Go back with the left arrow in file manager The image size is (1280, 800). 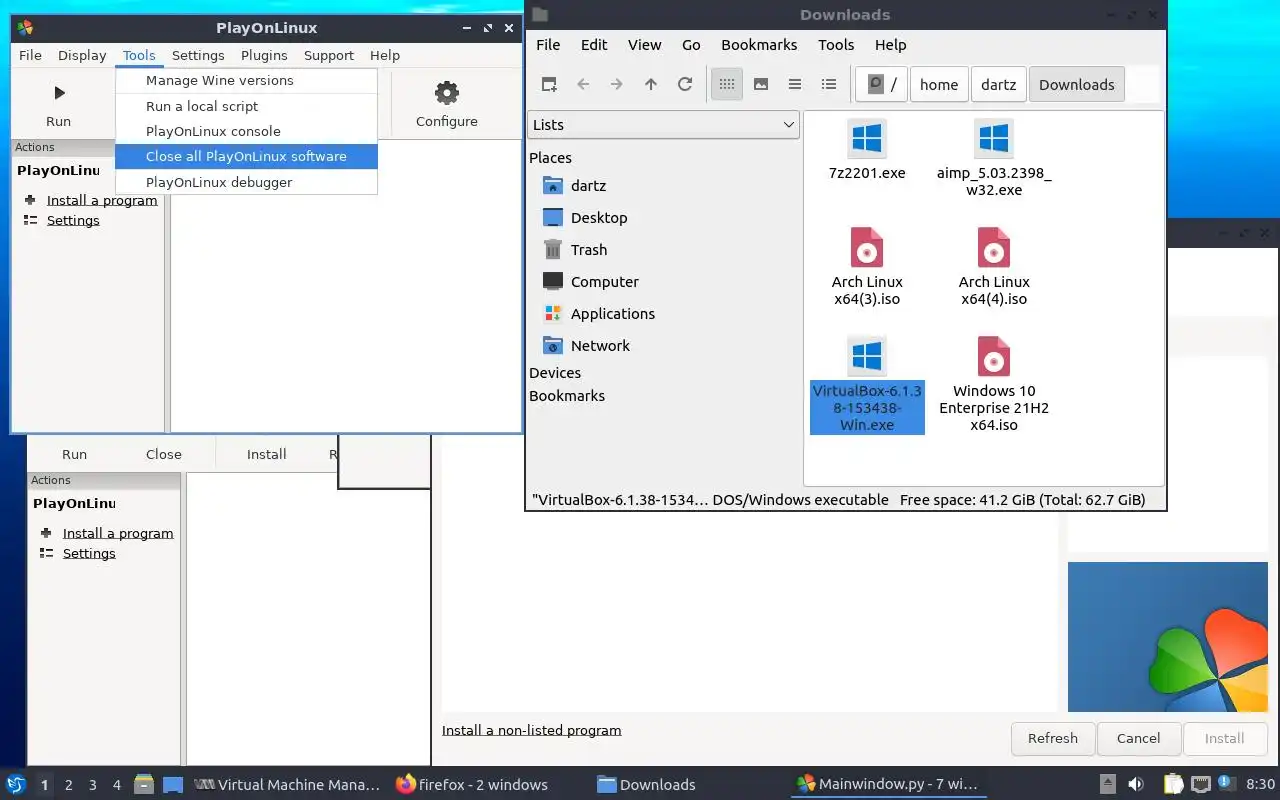tap(583, 85)
